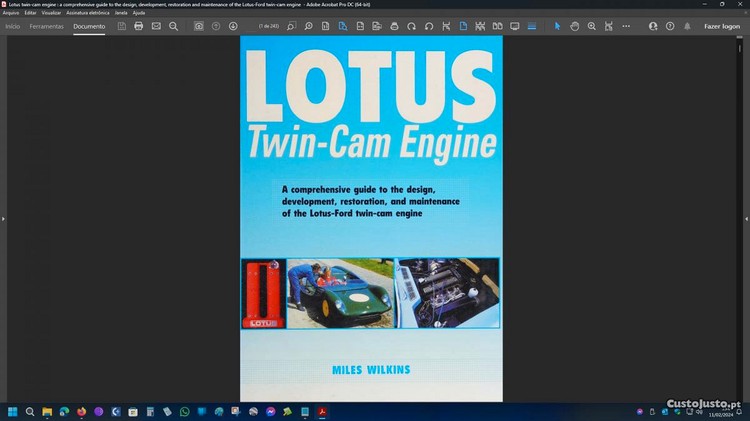Toggle scrolling mode with the blue lines icon
Image resolution: width=750 pixels, height=421 pixels.
tap(532, 26)
